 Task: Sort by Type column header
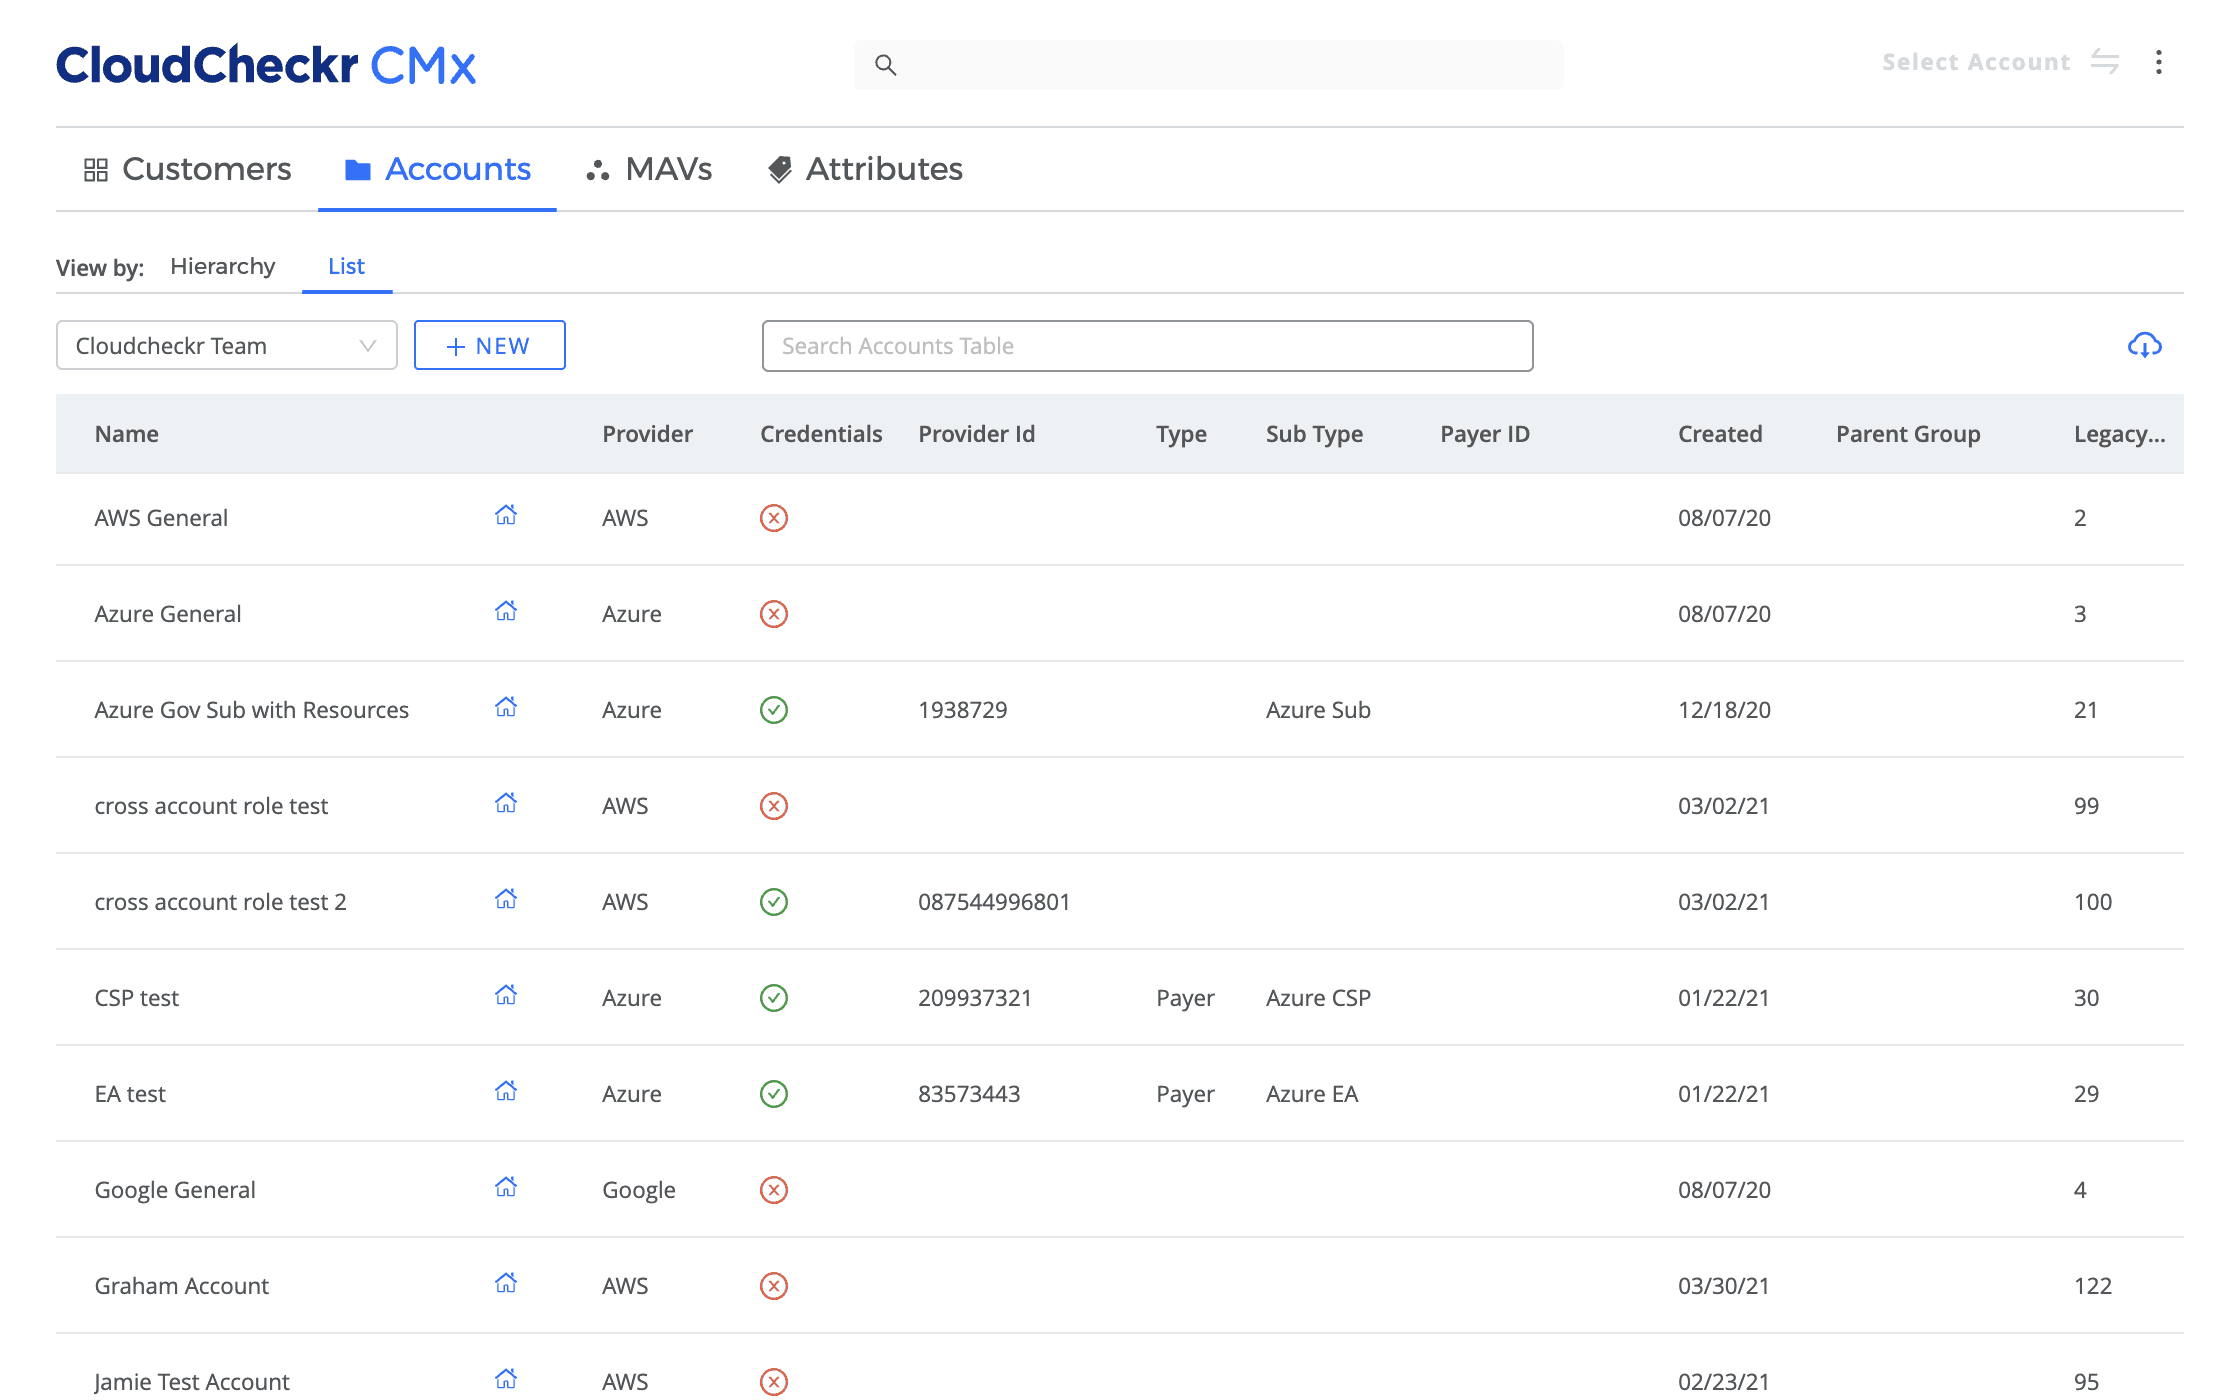tap(1181, 434)
